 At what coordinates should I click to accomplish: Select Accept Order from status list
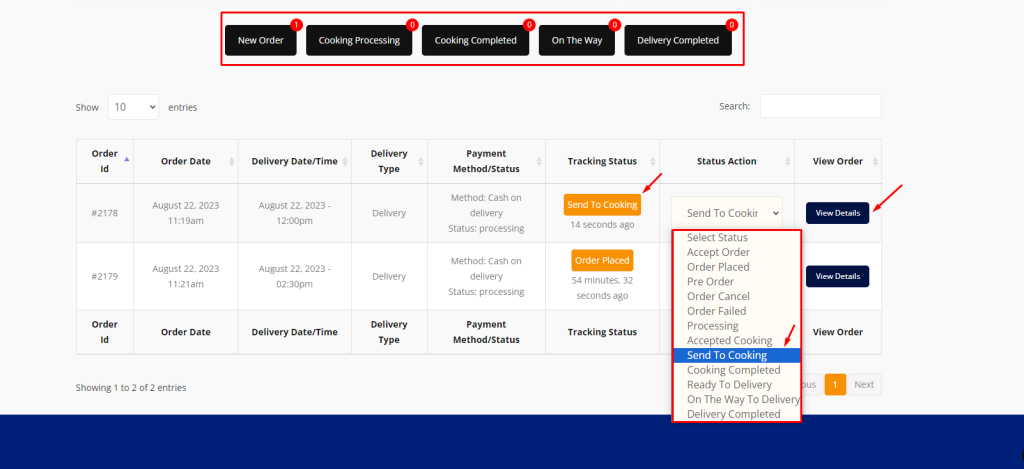(x=717, y=252)
